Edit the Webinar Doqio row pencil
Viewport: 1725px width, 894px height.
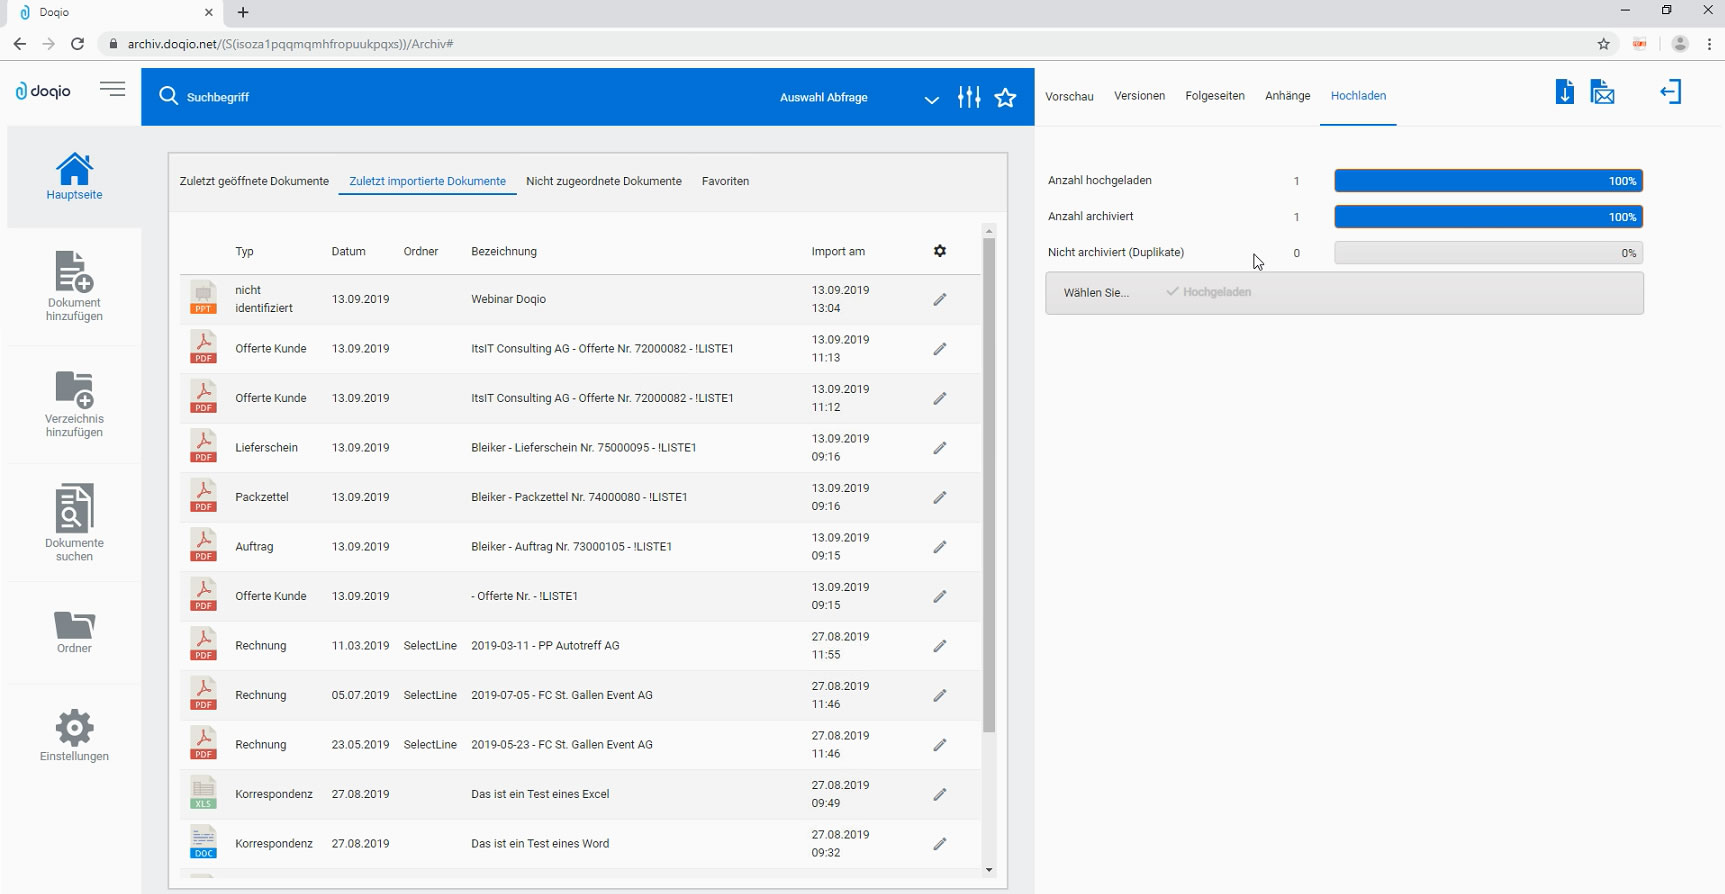click(x=940, y=299)
